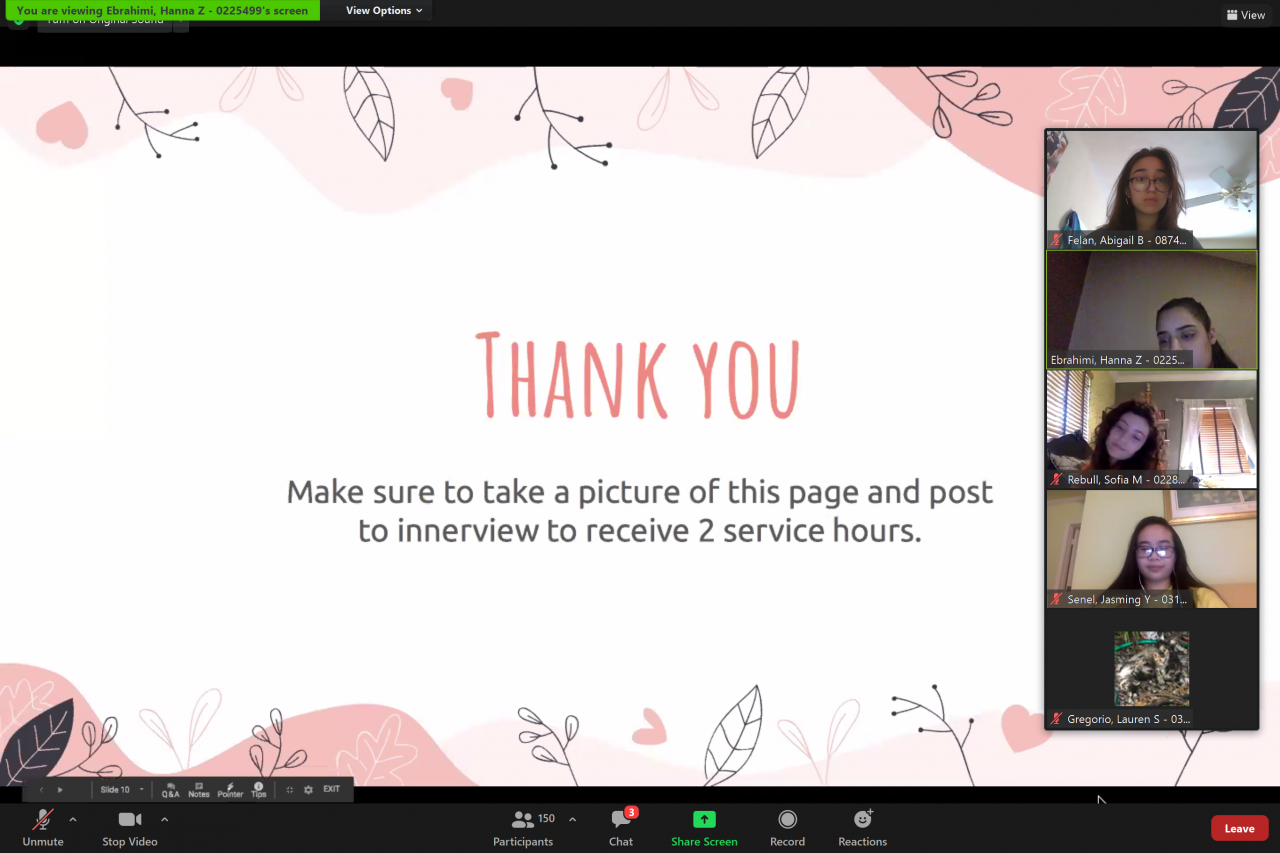Click the muted mic icon on Senel's tile
The width and height of the screenshot is (1280, 853).
(1056, 600)
